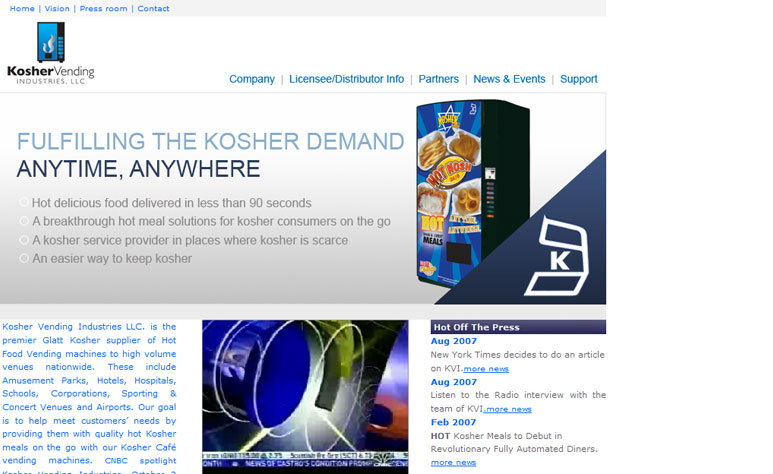
Task: Click bullet beside 'Hot delicious food delivered'
Action: coord(24,203)
